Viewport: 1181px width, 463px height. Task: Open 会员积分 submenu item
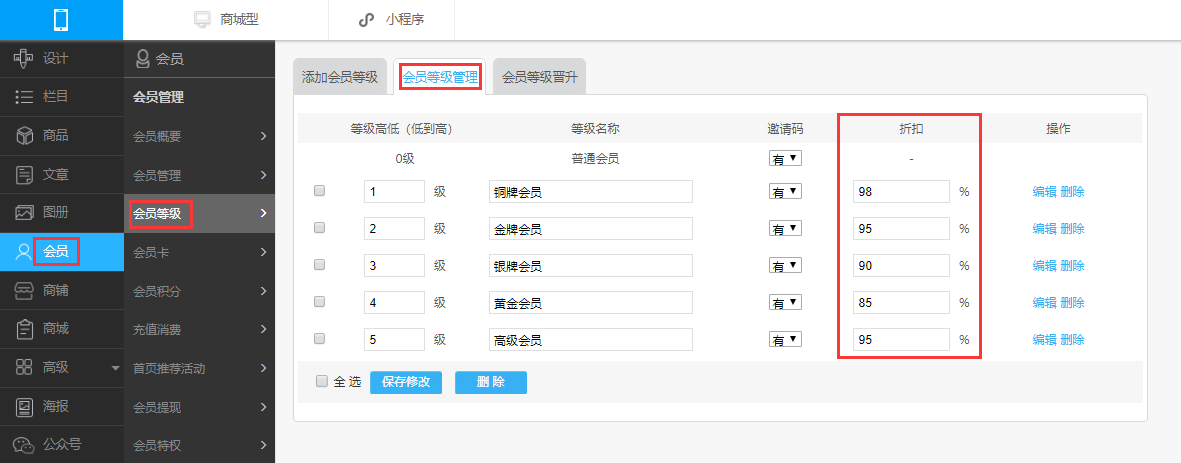tap(200, 291)
